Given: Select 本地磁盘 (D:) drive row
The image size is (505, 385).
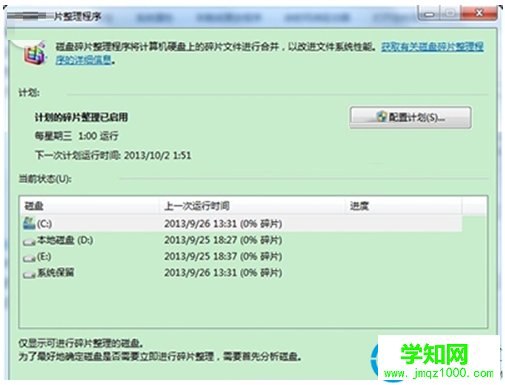Looking at the screenshot, I should 242,240.
